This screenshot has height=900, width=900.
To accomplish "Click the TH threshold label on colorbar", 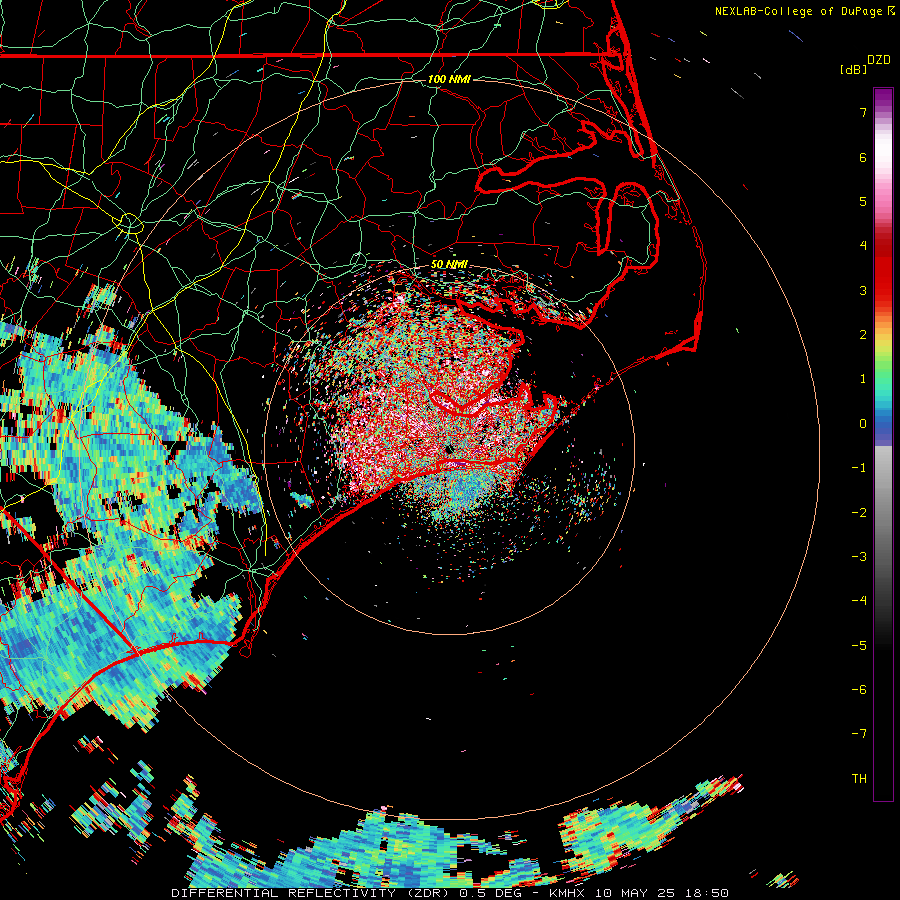I will [859, 779].
